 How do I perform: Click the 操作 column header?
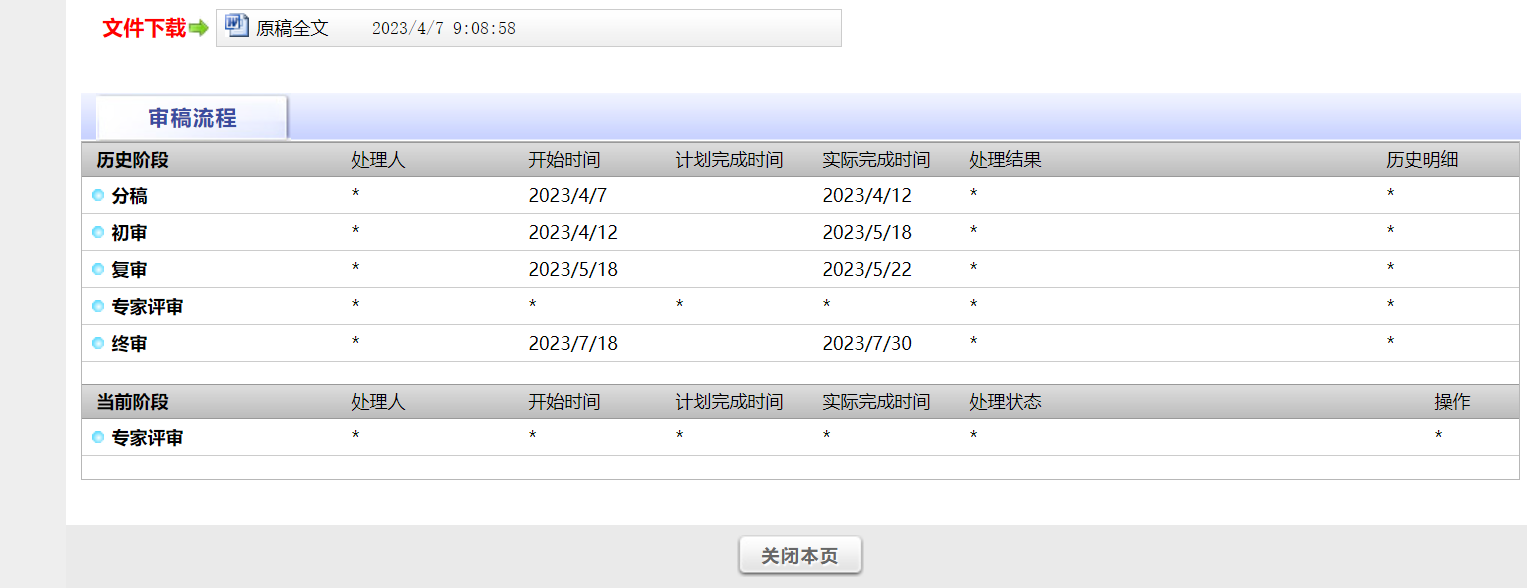1452,402
